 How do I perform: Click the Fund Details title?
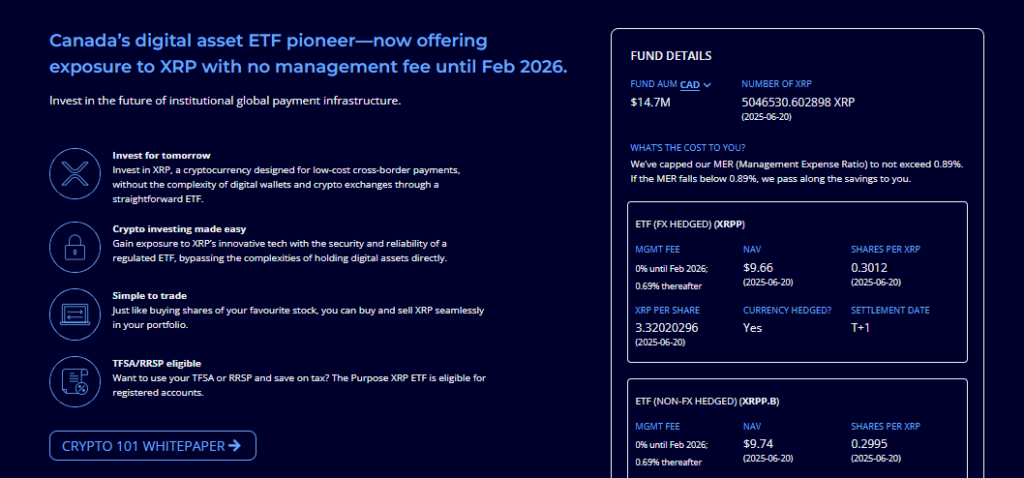(x=671, y=56)
